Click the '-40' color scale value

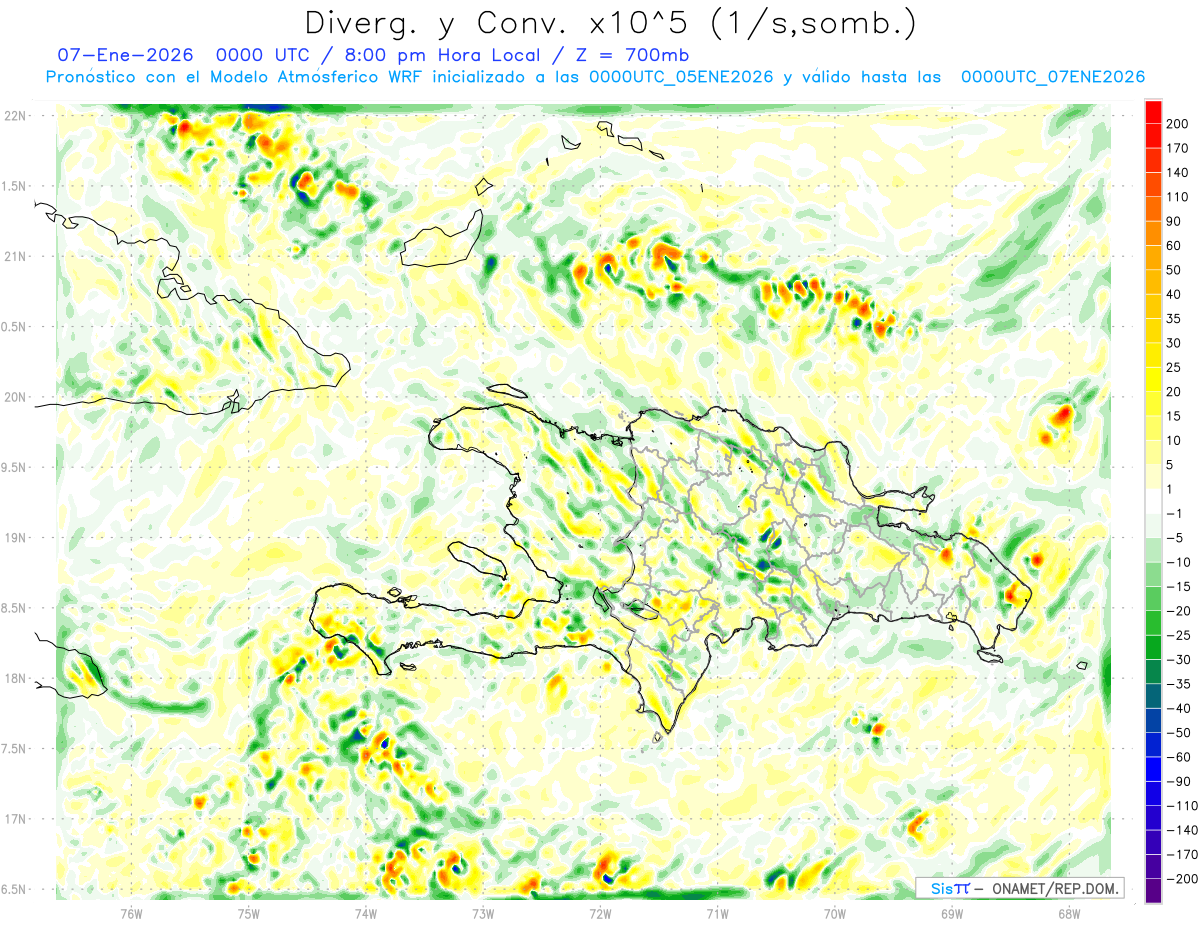click(x=1178, y=709)
